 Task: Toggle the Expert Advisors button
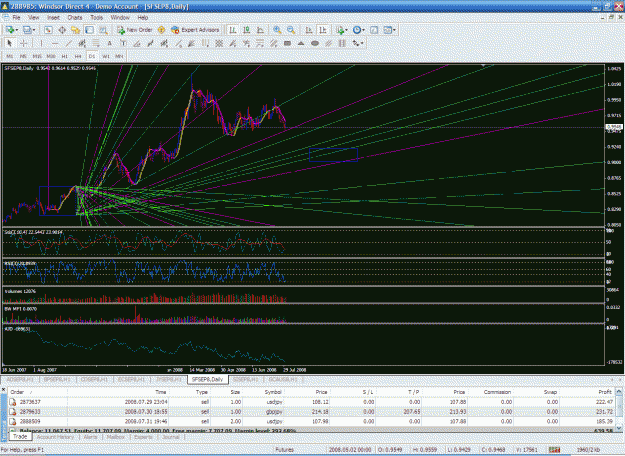point(195,30)
